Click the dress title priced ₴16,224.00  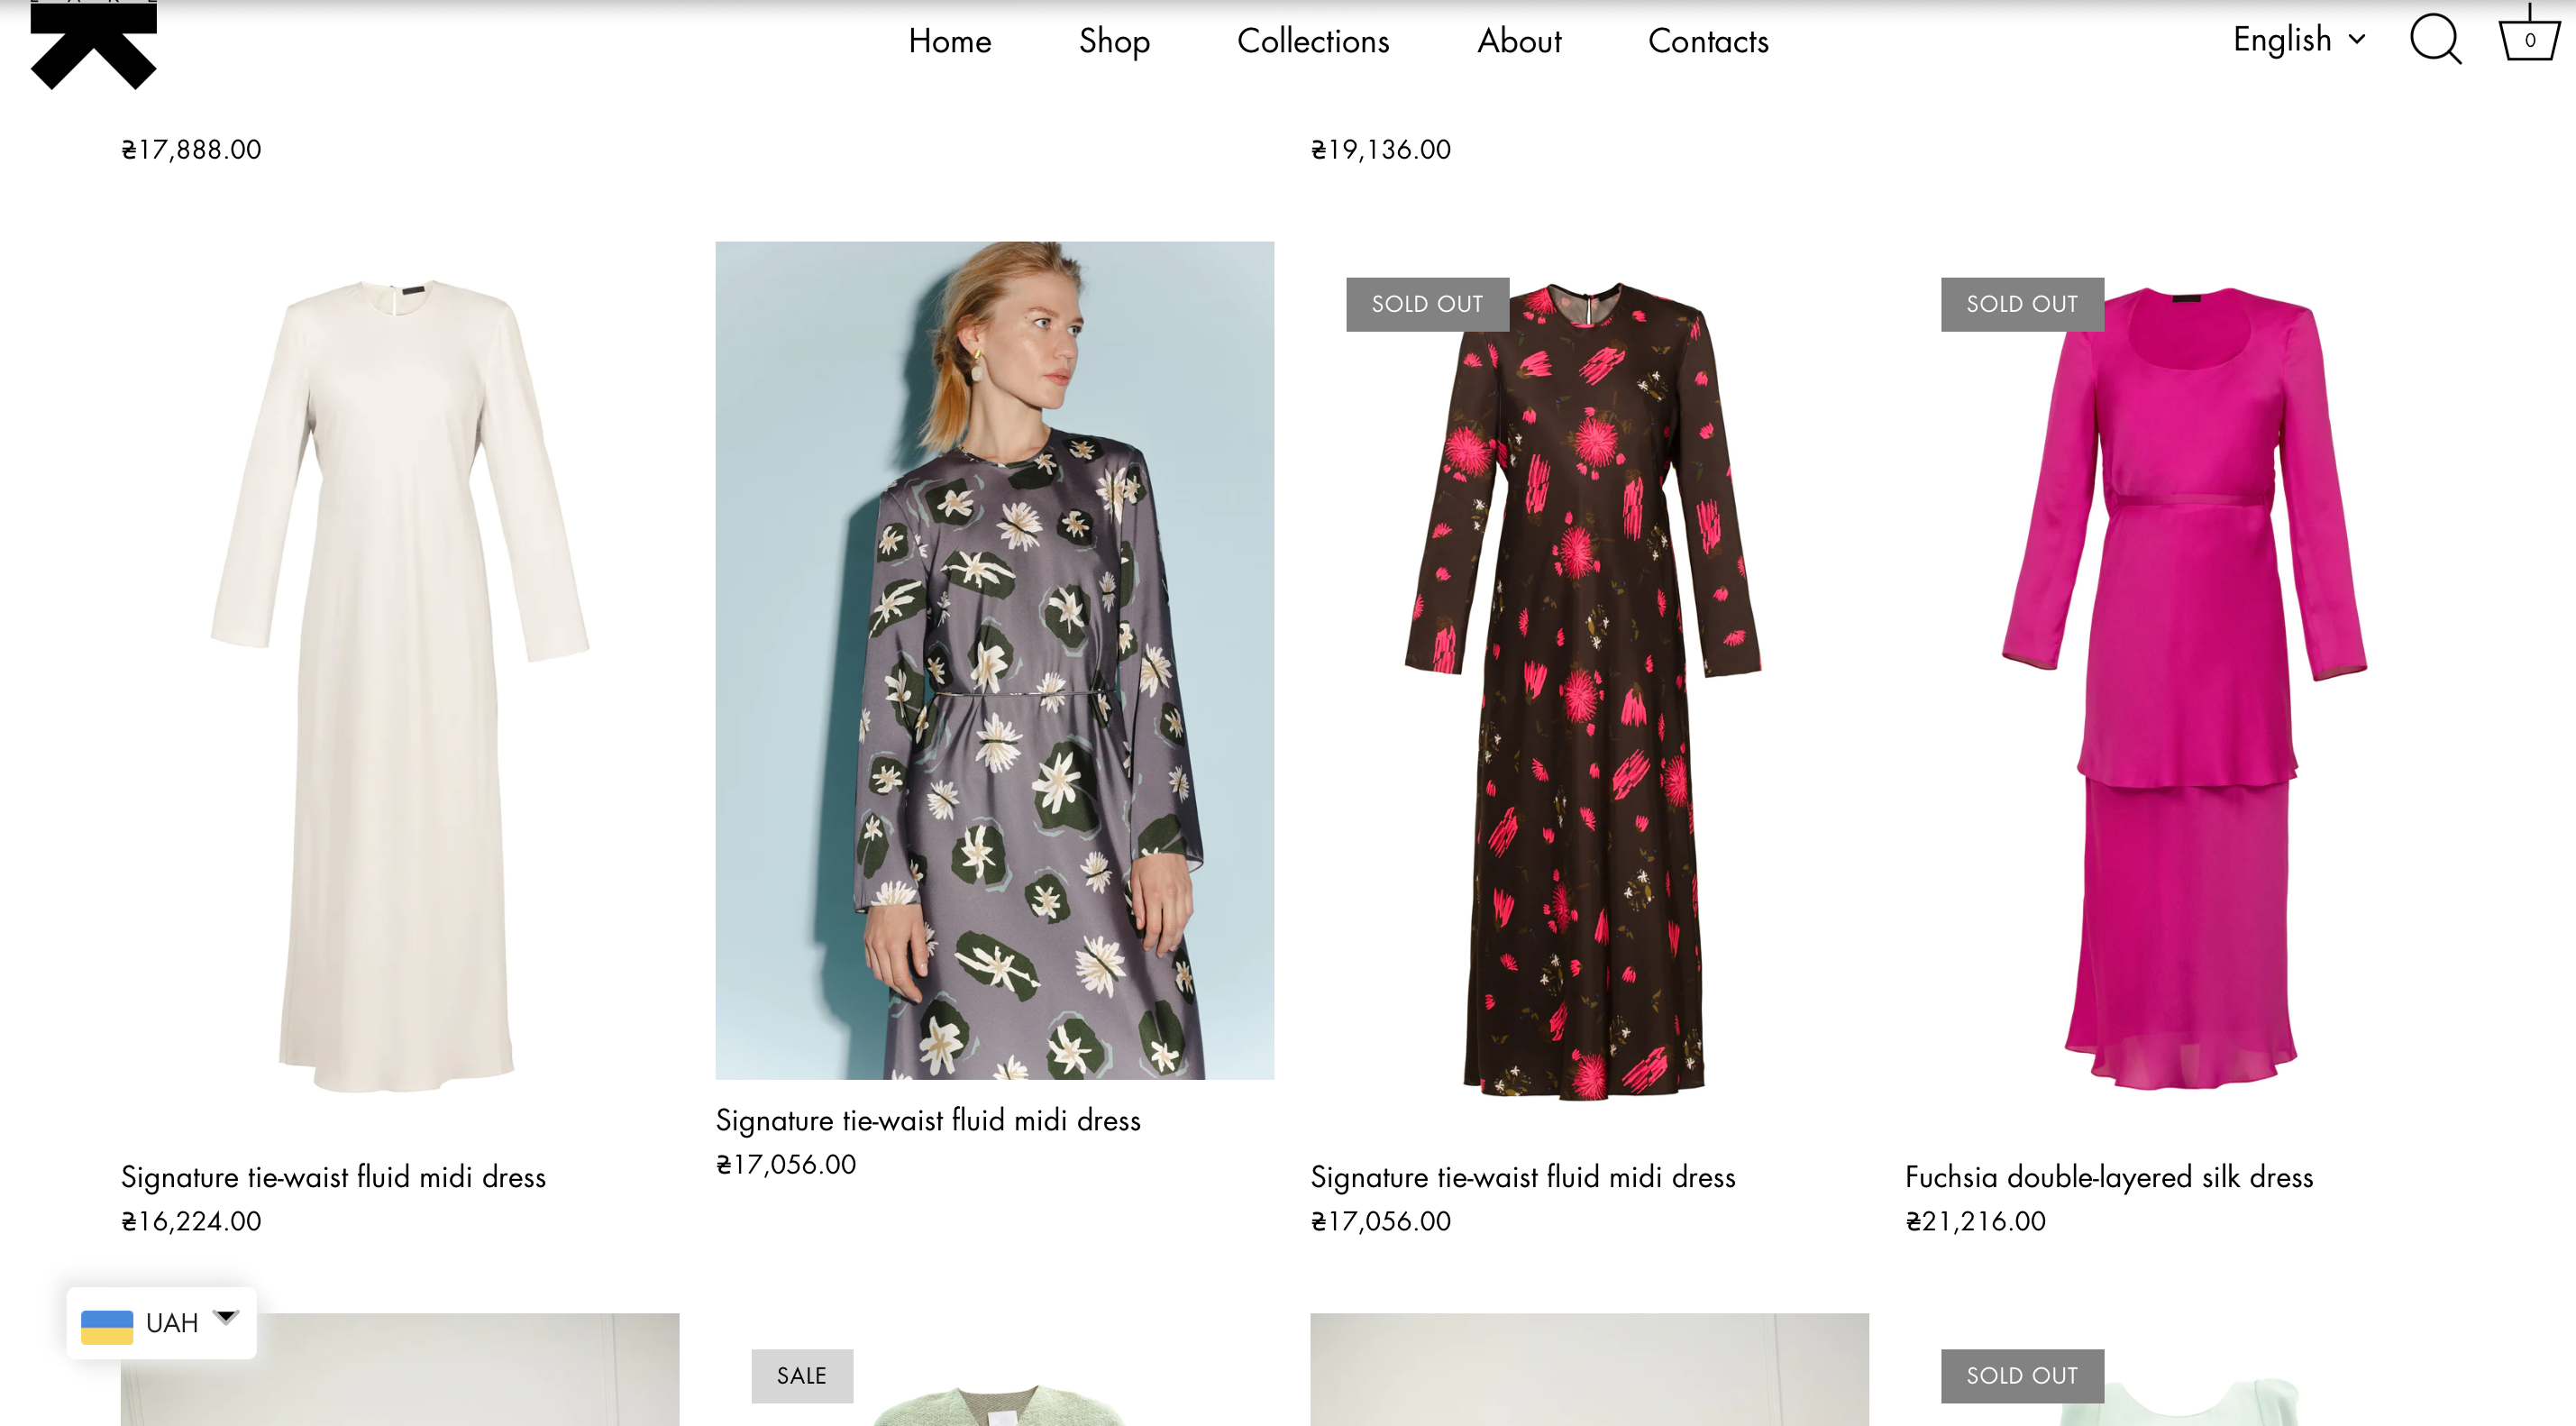click(333, 1177)
